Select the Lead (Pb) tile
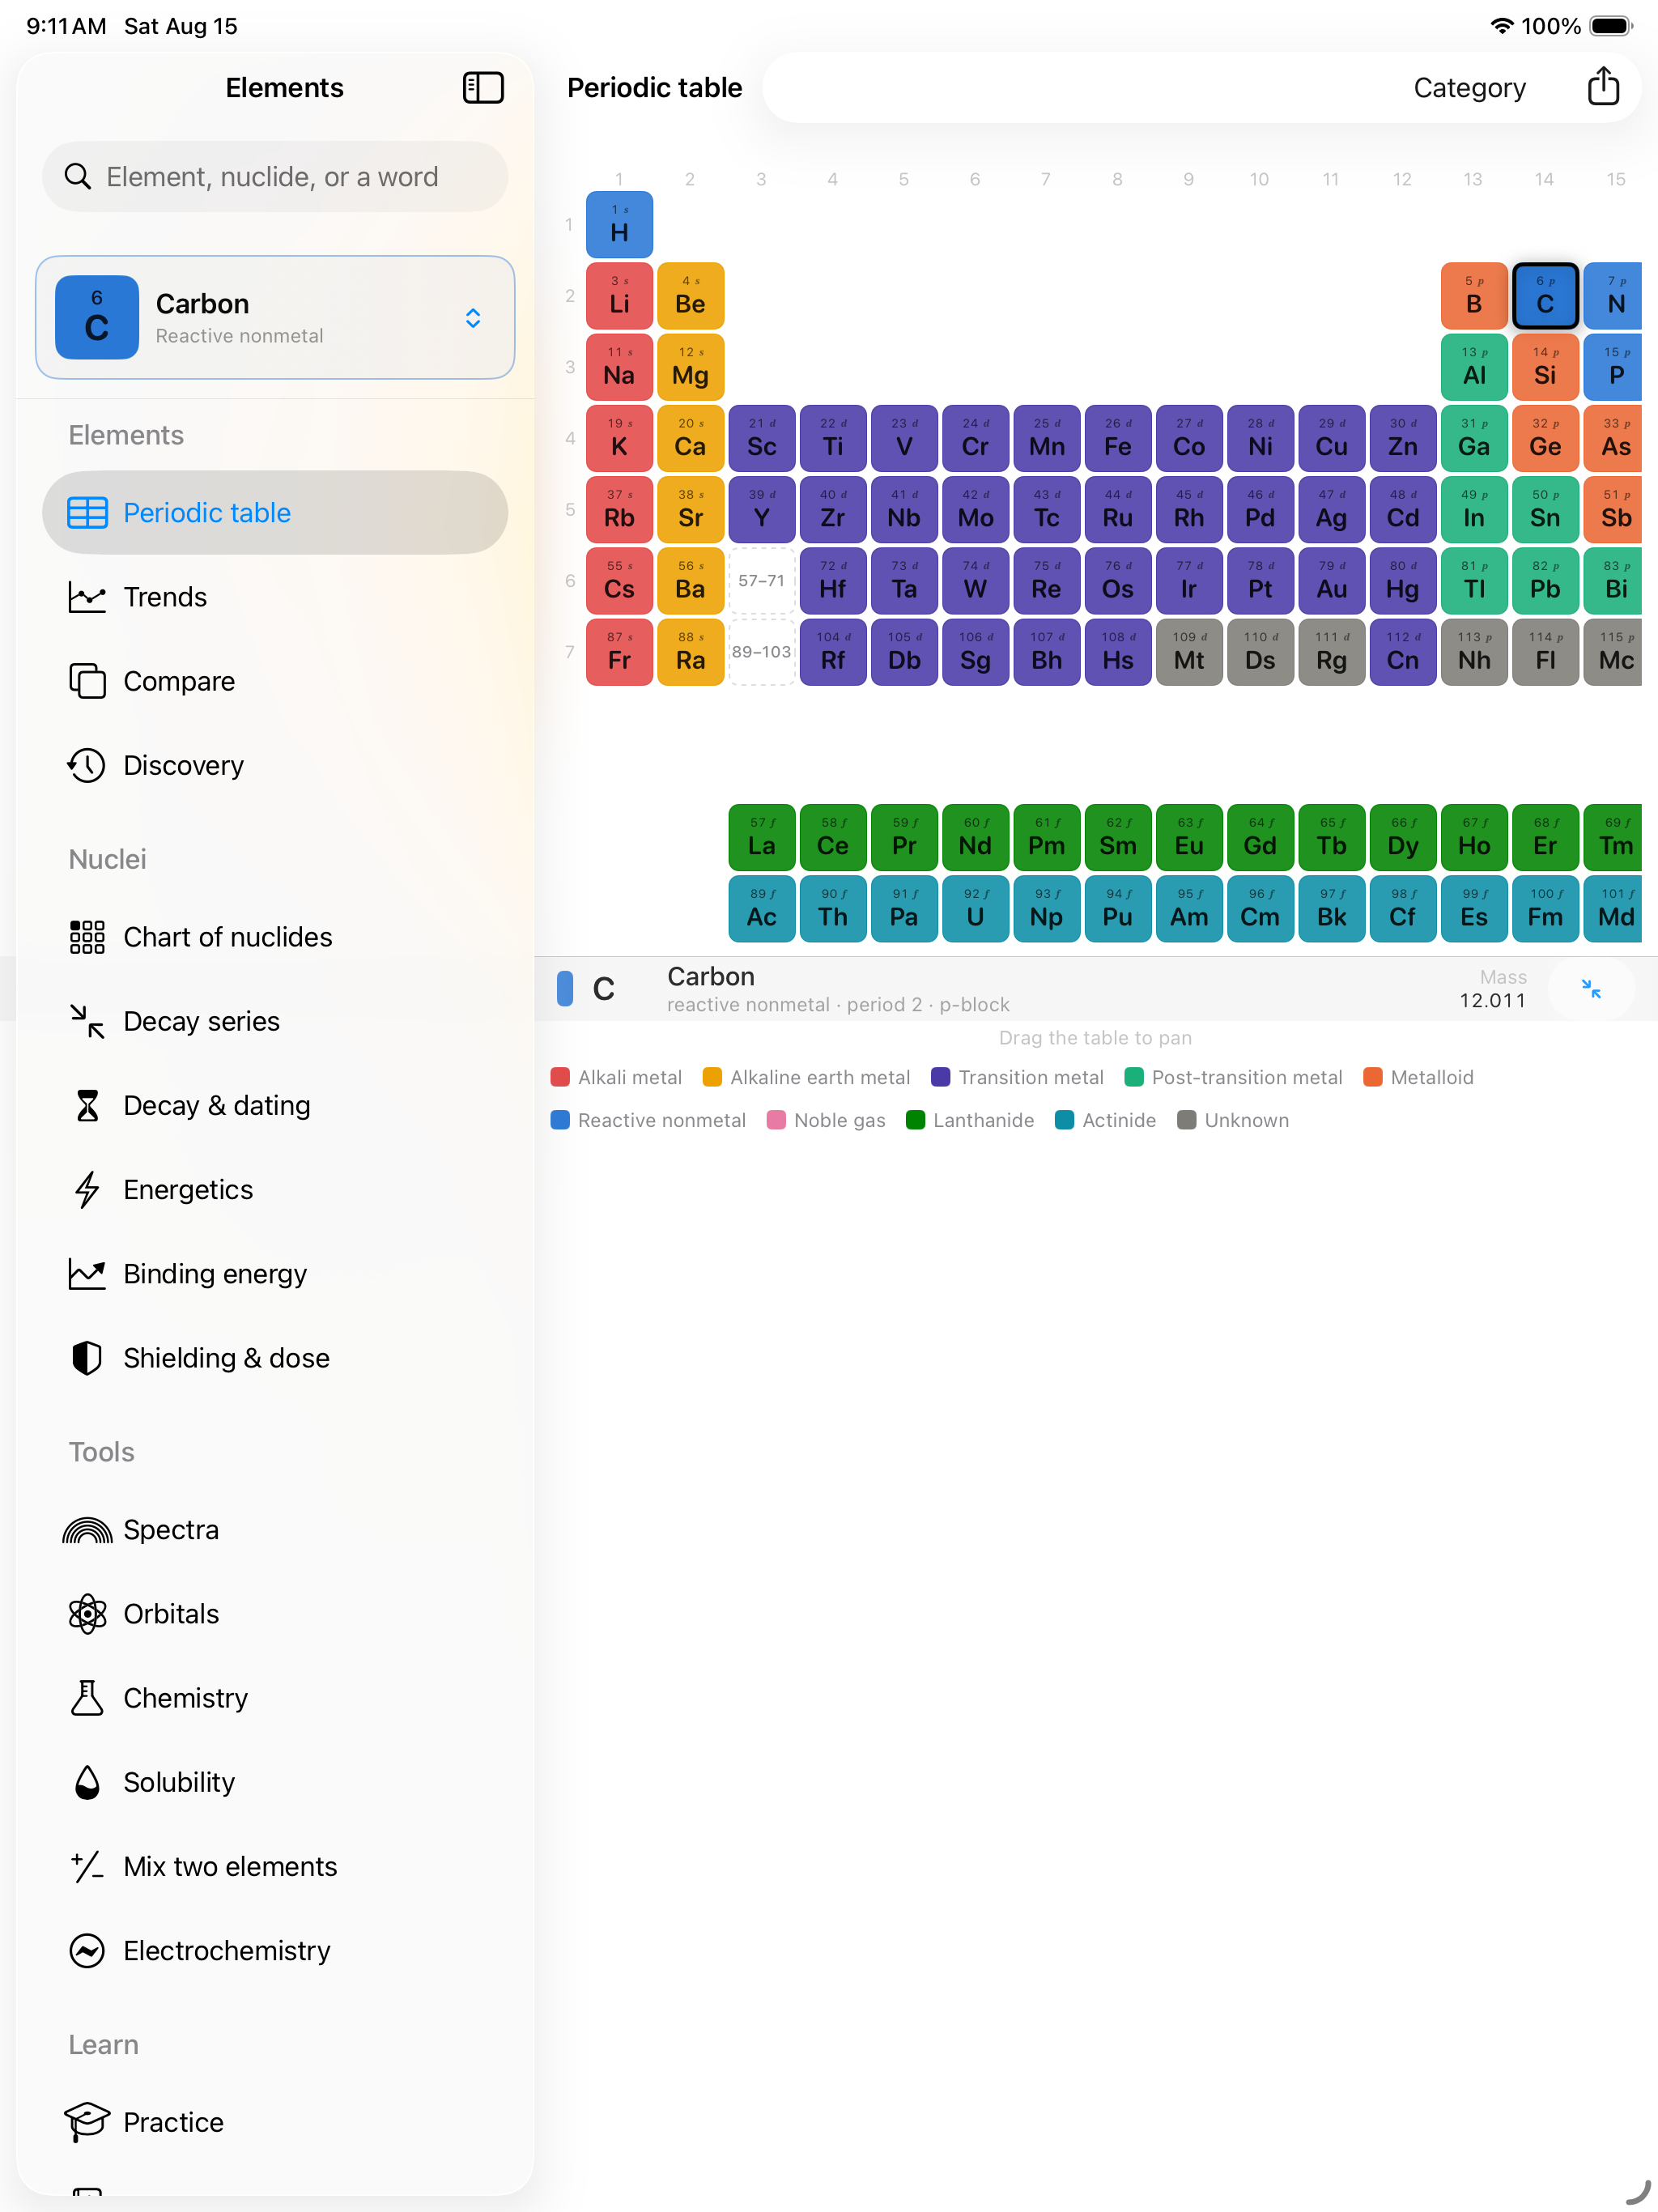 click(1545, 581)
